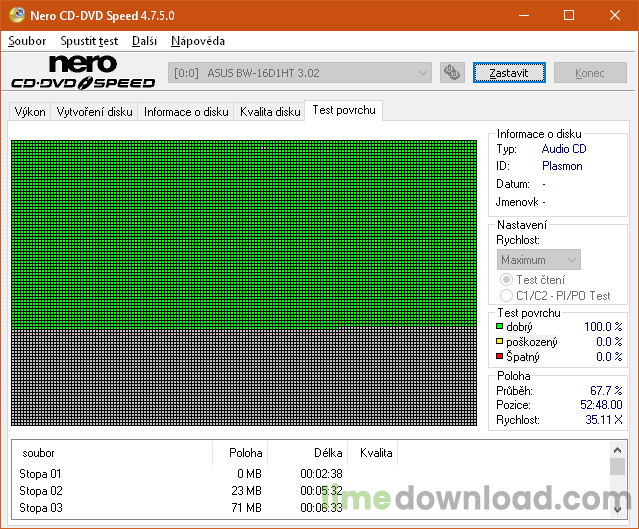The width and height of the screenshot is (639, 529).
Task: Click the '100.0 %' good sectors value
Action: pyautogui.click(x=603, y=326)
